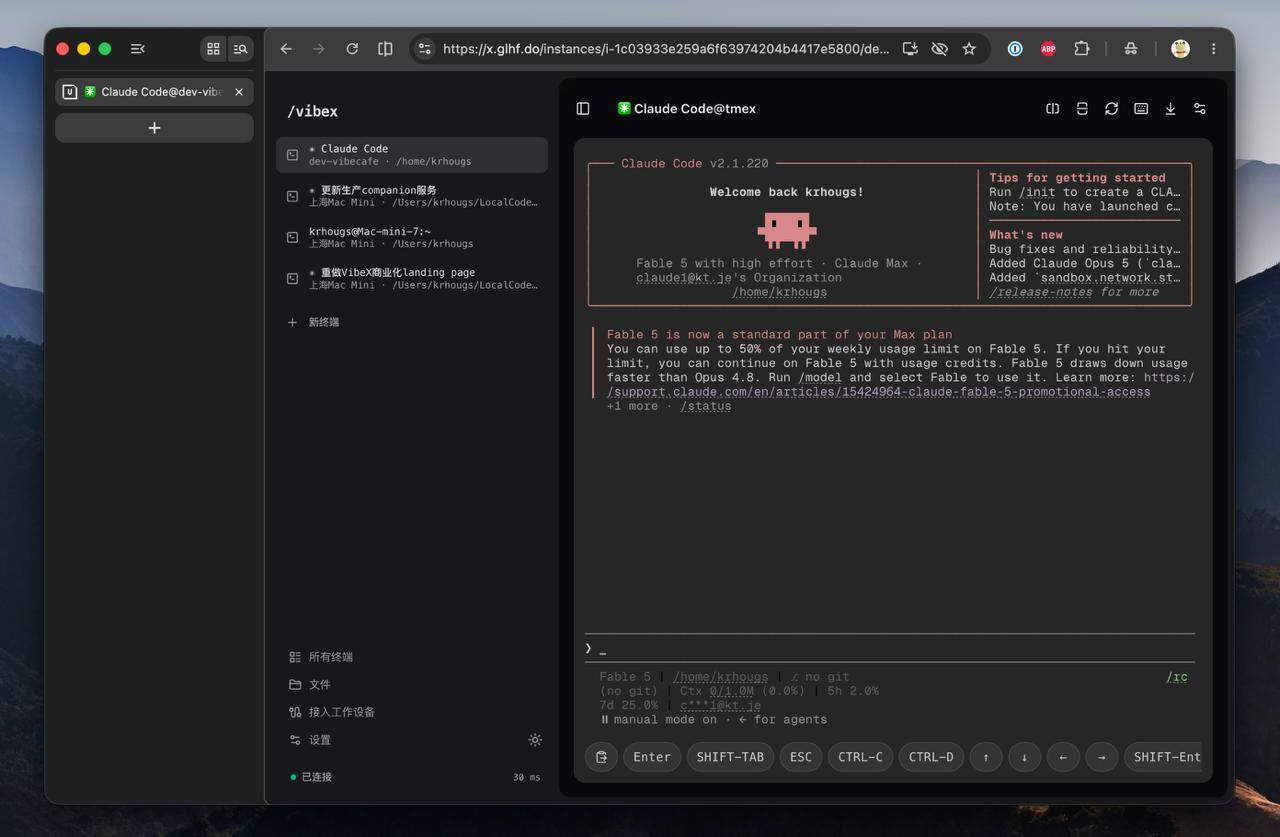This screenshot has width=1280, height=837.
Task: Open the browser extensions puzzle menu
Action: [x=1081, y=48]
